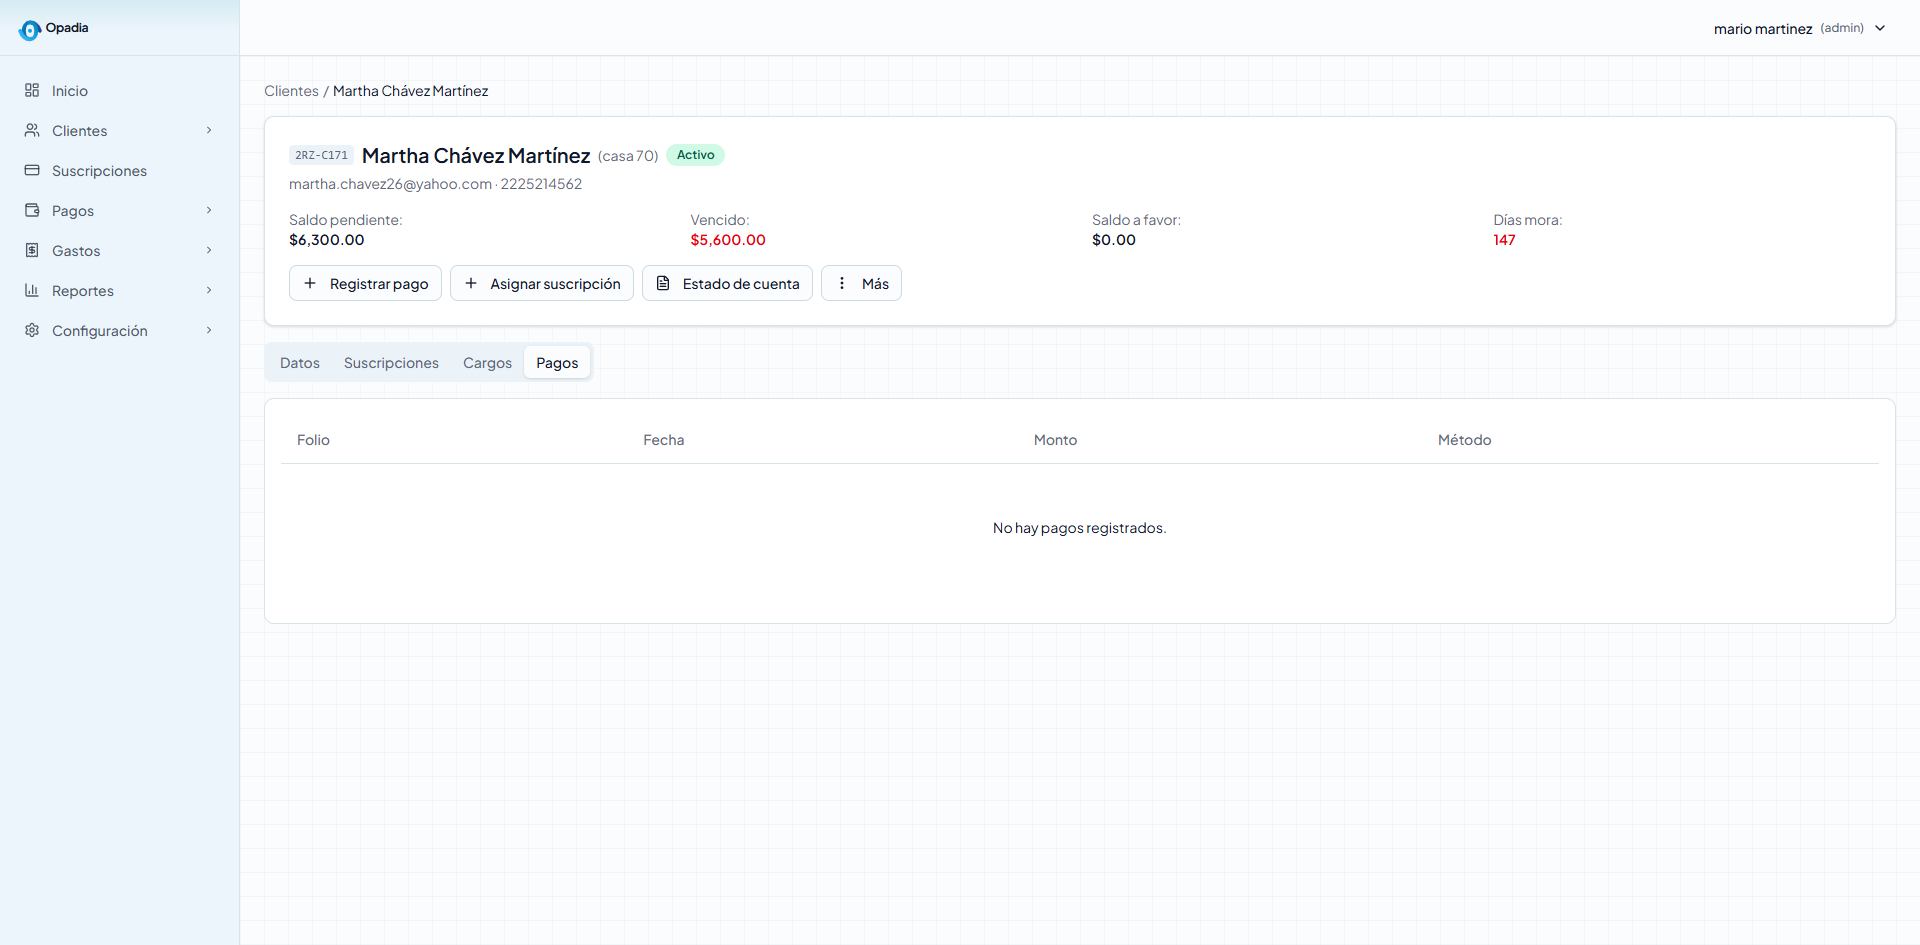Viewport: 1920px width, 945px height.
Task: Open mario martinez user dropdown
Action: pos(1800,28)
